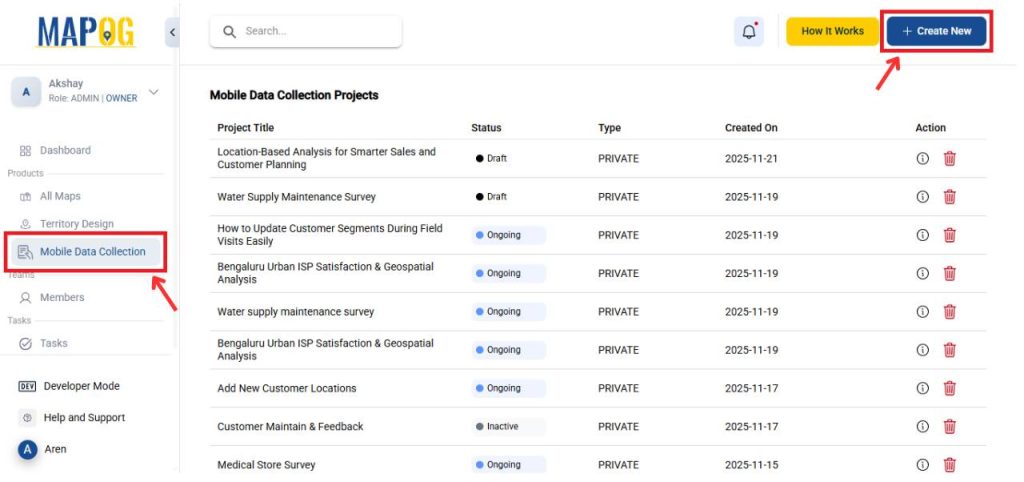
Task: Delete the Location-Based Analysis project
Action: pyautogui.click(x=949, y=159)
